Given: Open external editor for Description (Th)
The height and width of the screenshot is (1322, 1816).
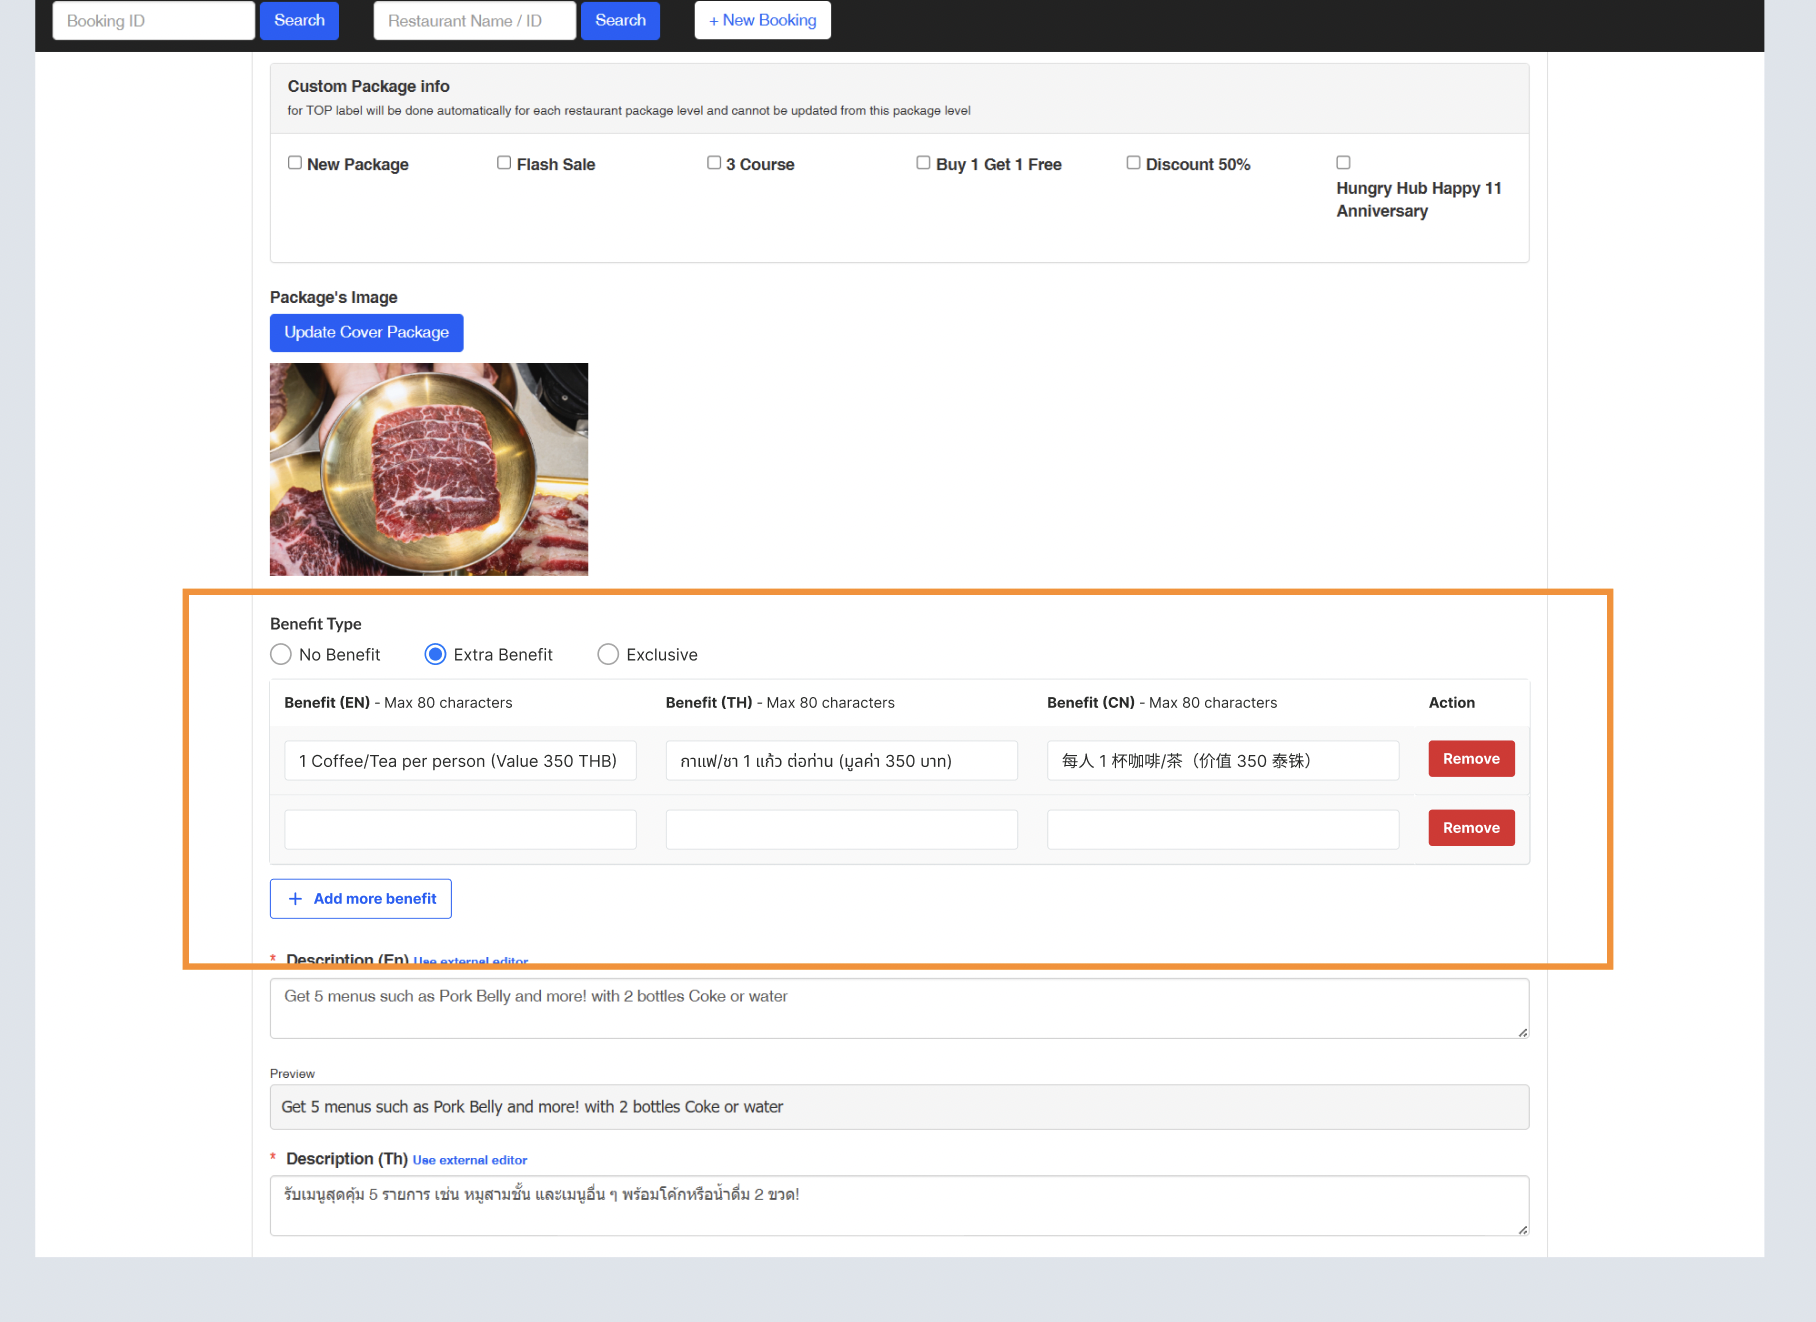Looking at the screenshot, I should pos(470,1161).
